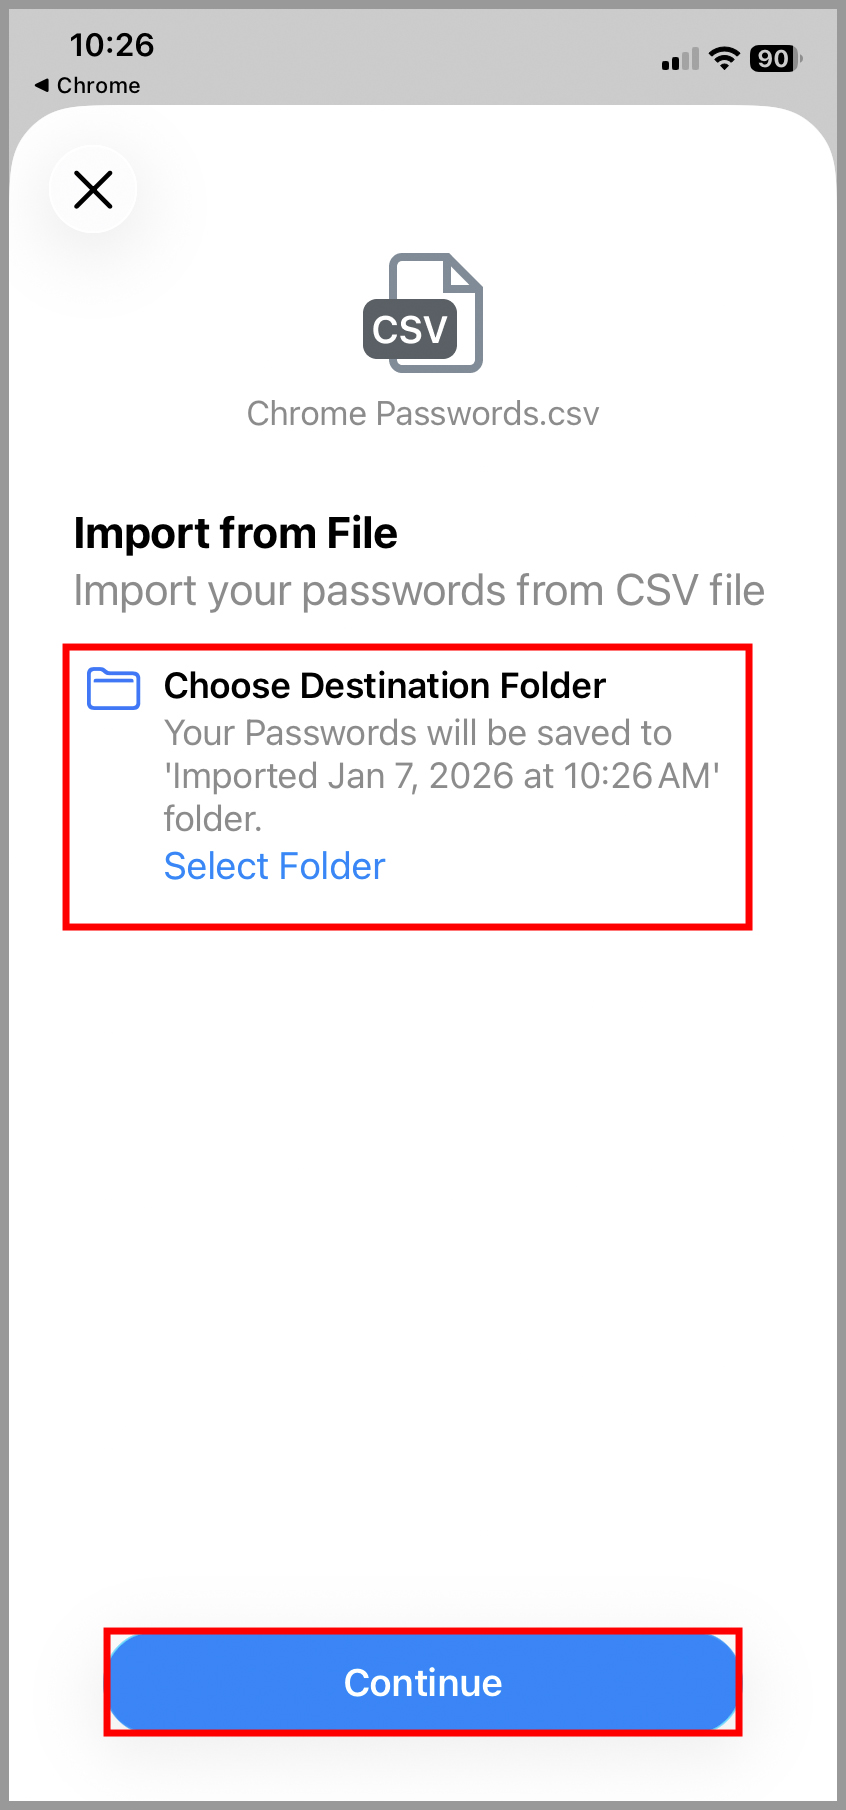This screenshot has height=1810, width=846.
Task: Tap the Import from File heading
Action: tap(236, 533)
